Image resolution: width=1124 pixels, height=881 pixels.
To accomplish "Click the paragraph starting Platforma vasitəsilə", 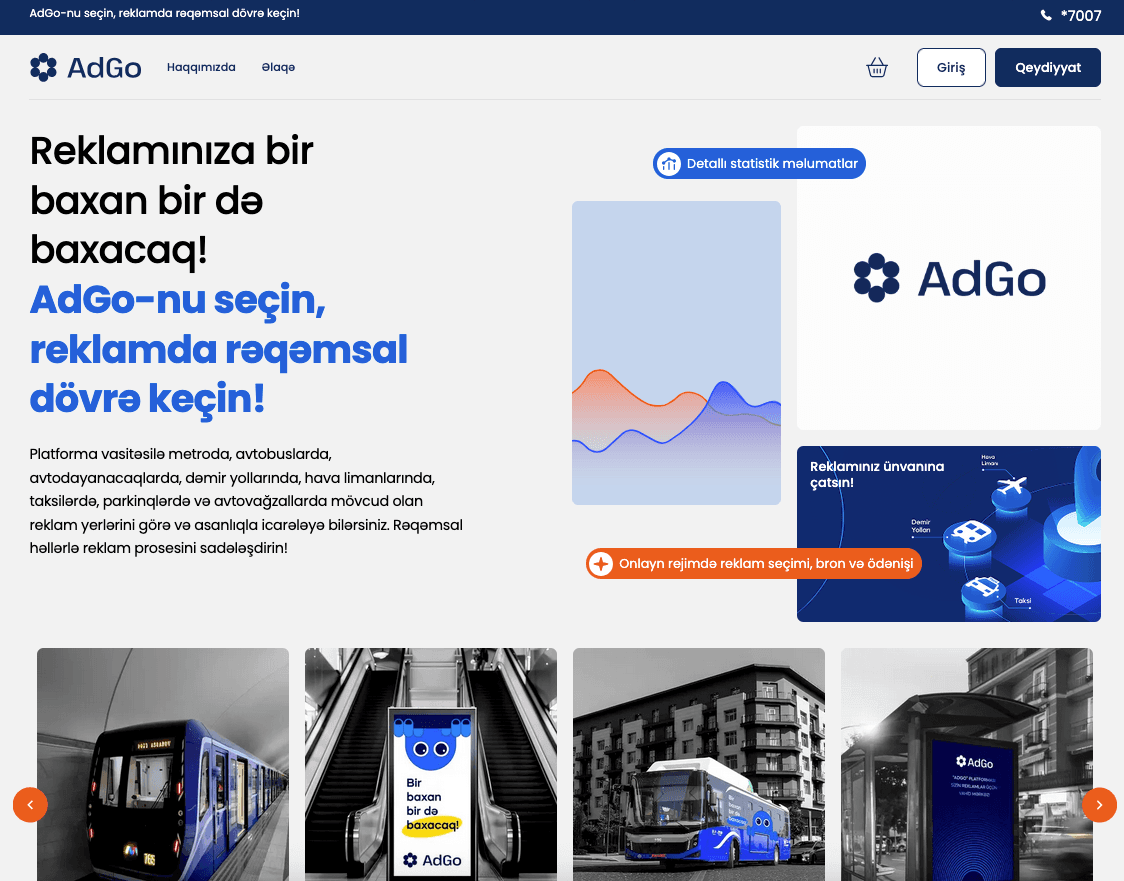I will 246,501.
